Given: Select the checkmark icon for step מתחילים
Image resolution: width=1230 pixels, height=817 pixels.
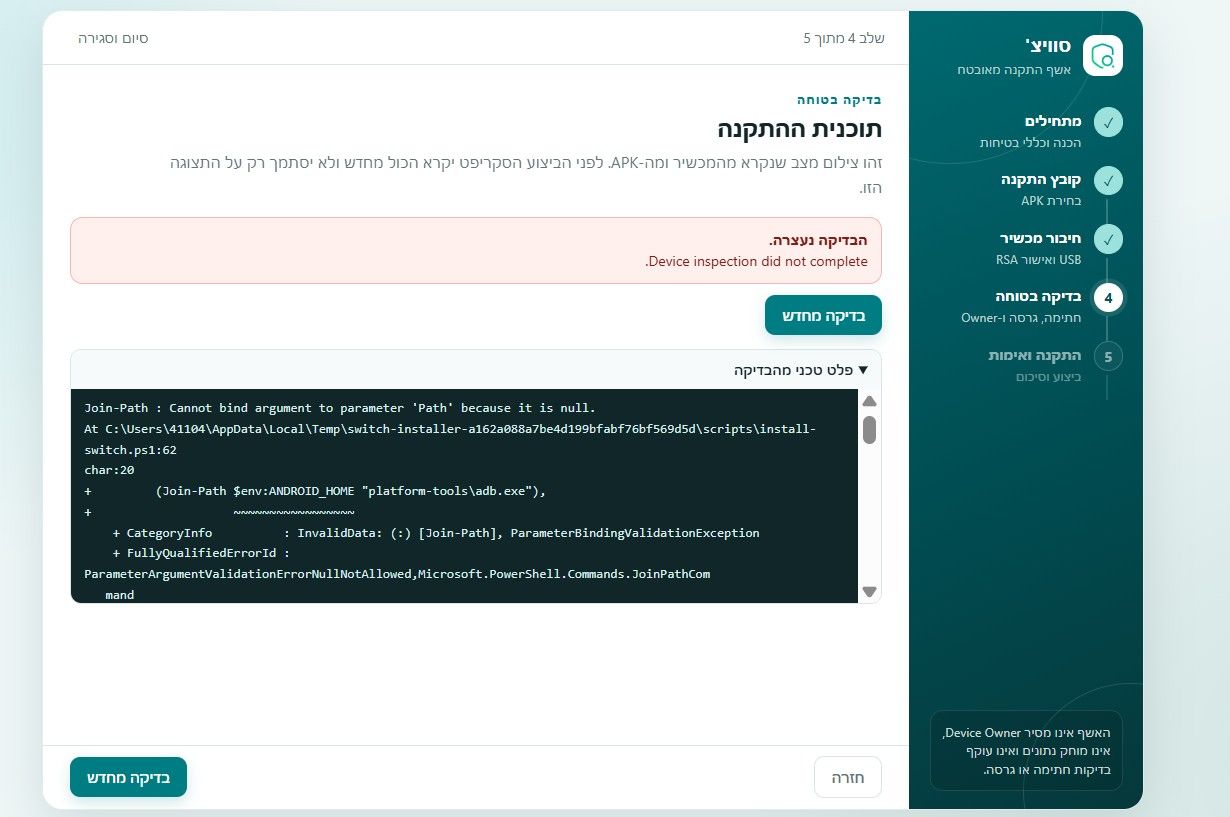Looking at the screenshot, I should tap(1108, 122).
